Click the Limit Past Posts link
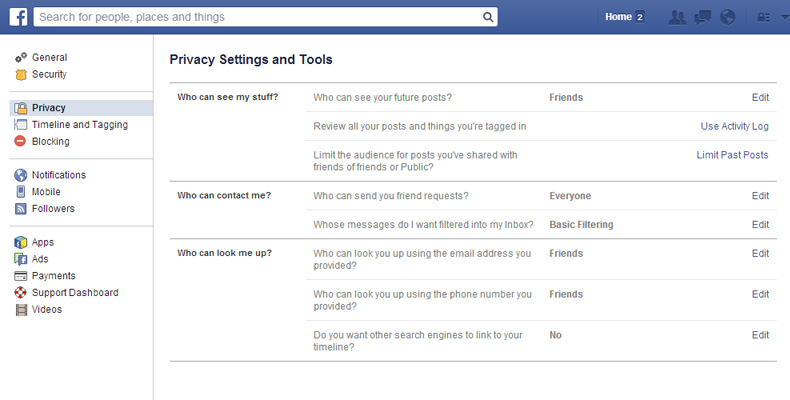Viewport: 790px width, 400px height. [x=733, y=155]
